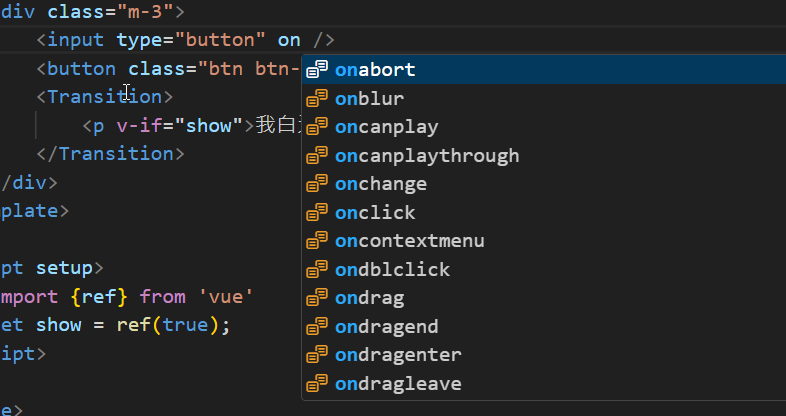
Task: Click the property icon next to onblur
Action: (317, 98)
